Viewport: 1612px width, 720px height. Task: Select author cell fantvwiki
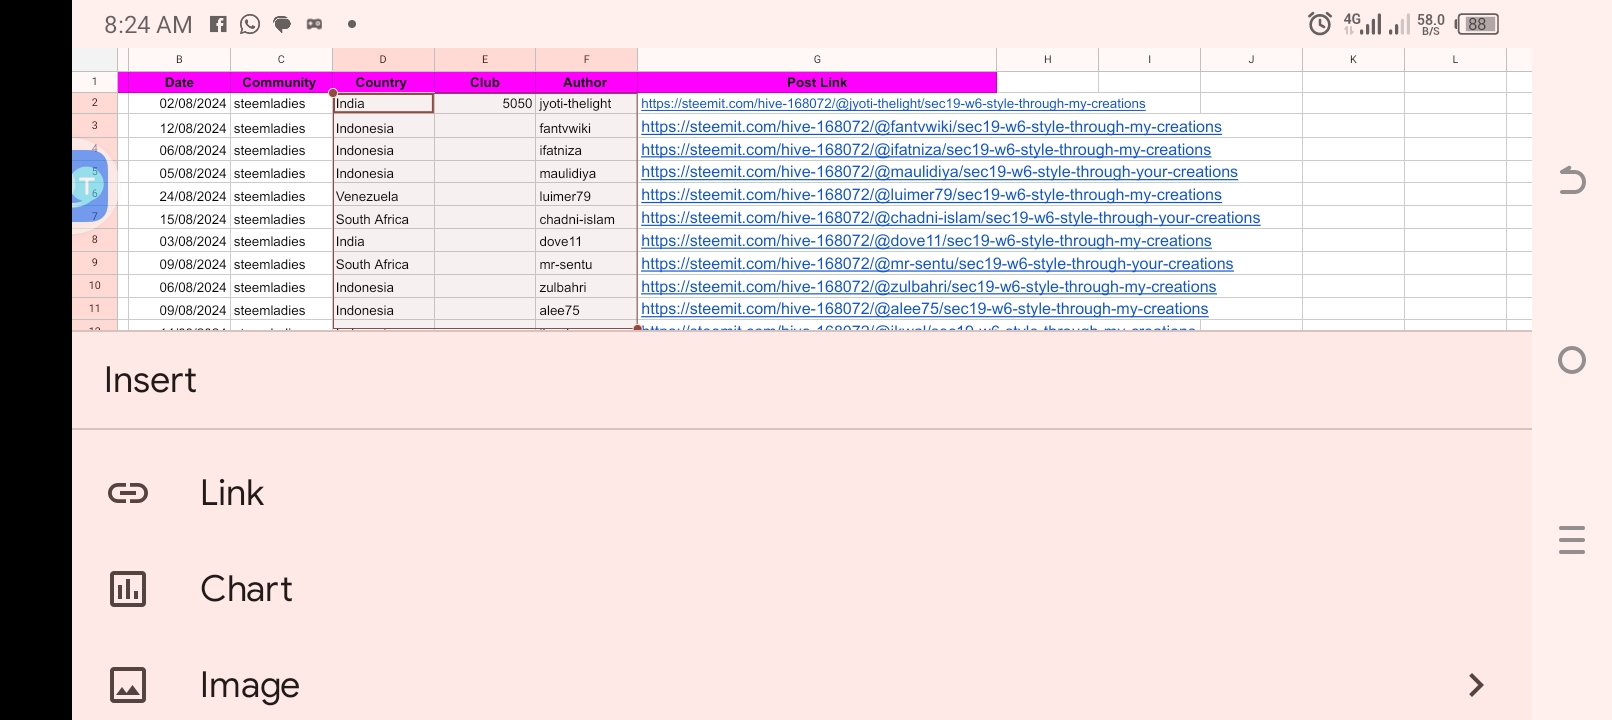586,128
